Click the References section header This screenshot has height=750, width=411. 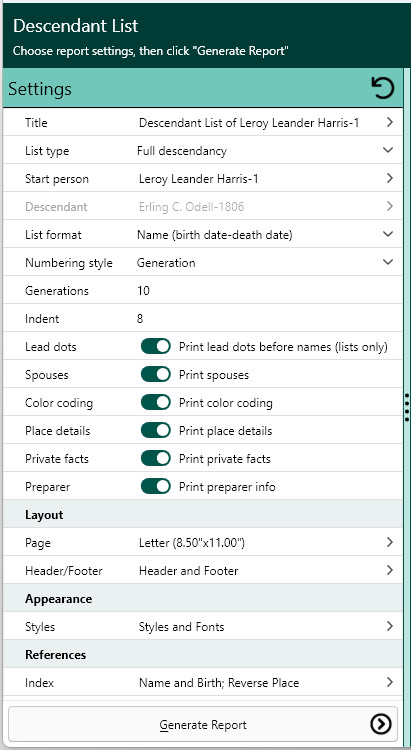click(56, 654)
